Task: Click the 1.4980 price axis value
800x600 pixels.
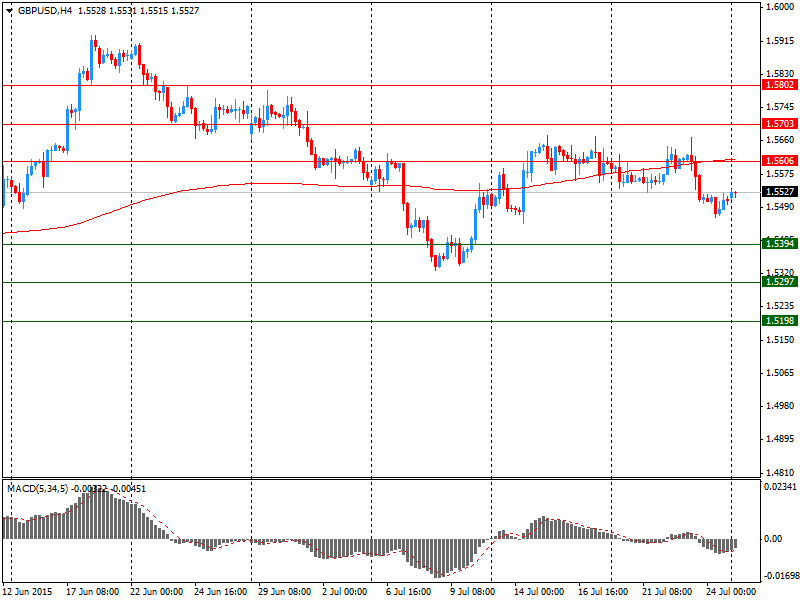Action: (780, 406)
